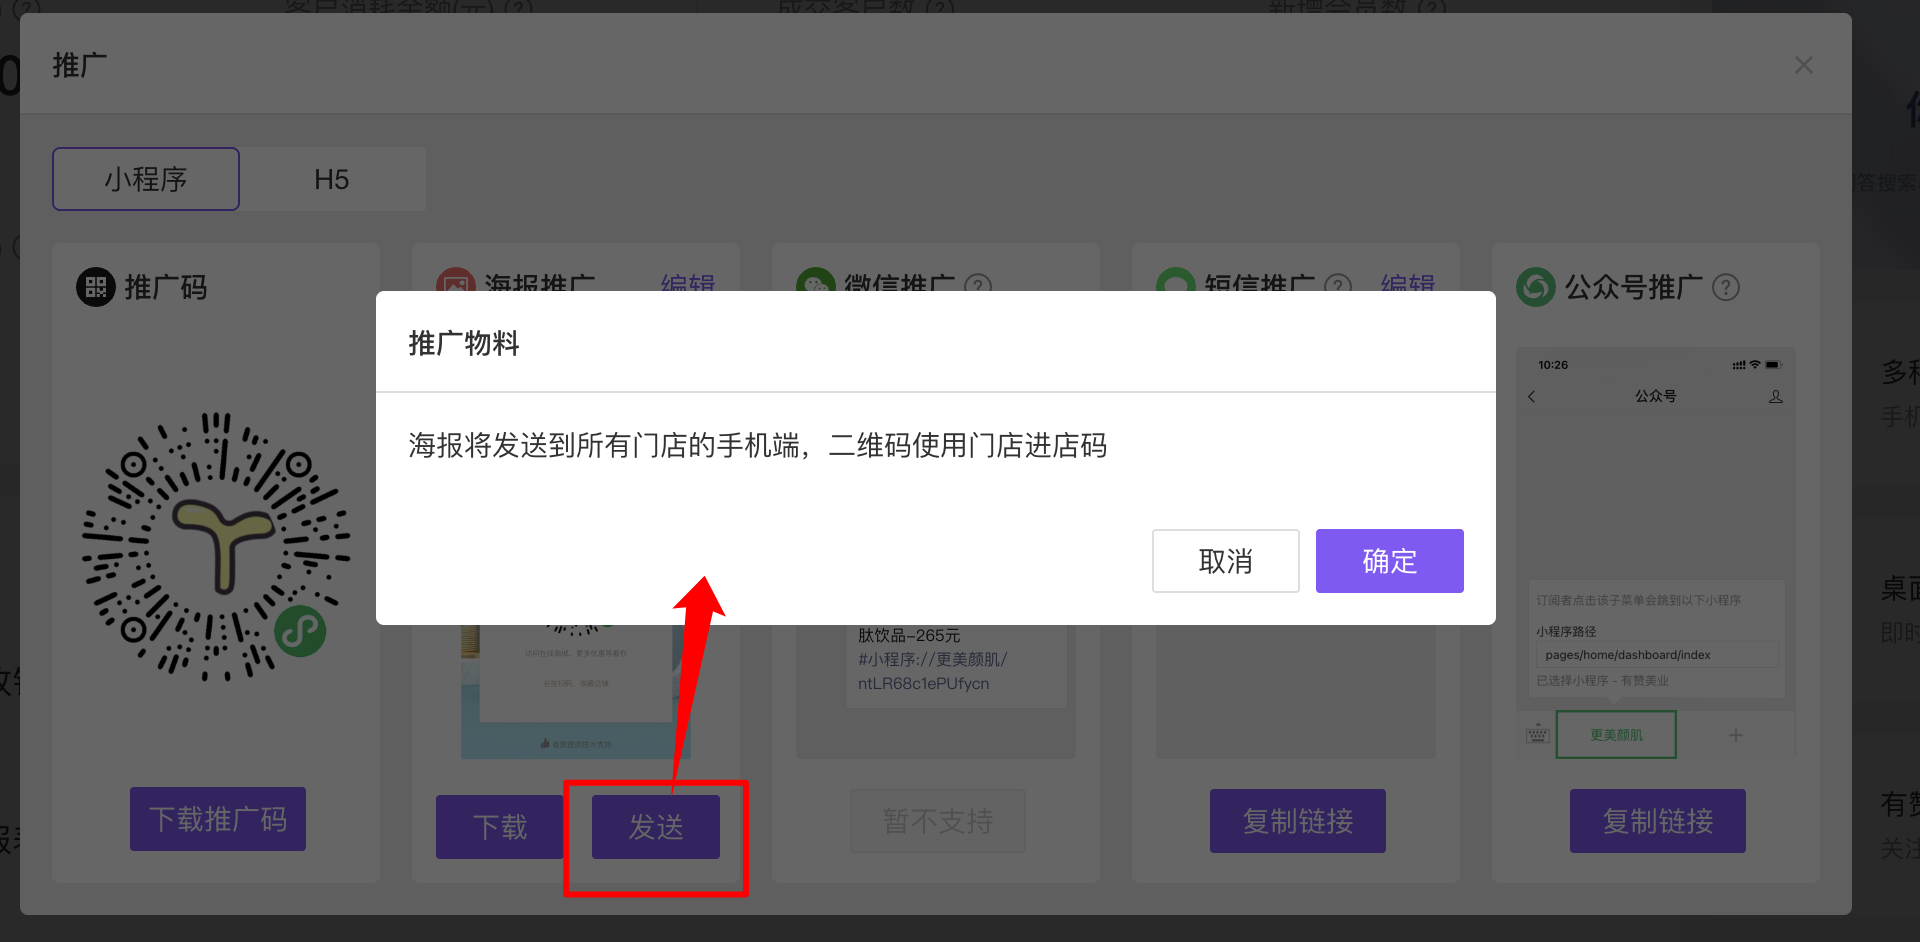The width and height of the screenshot is (1920, 942).
Task: Click the mini program QR code image
Action: 216,547
